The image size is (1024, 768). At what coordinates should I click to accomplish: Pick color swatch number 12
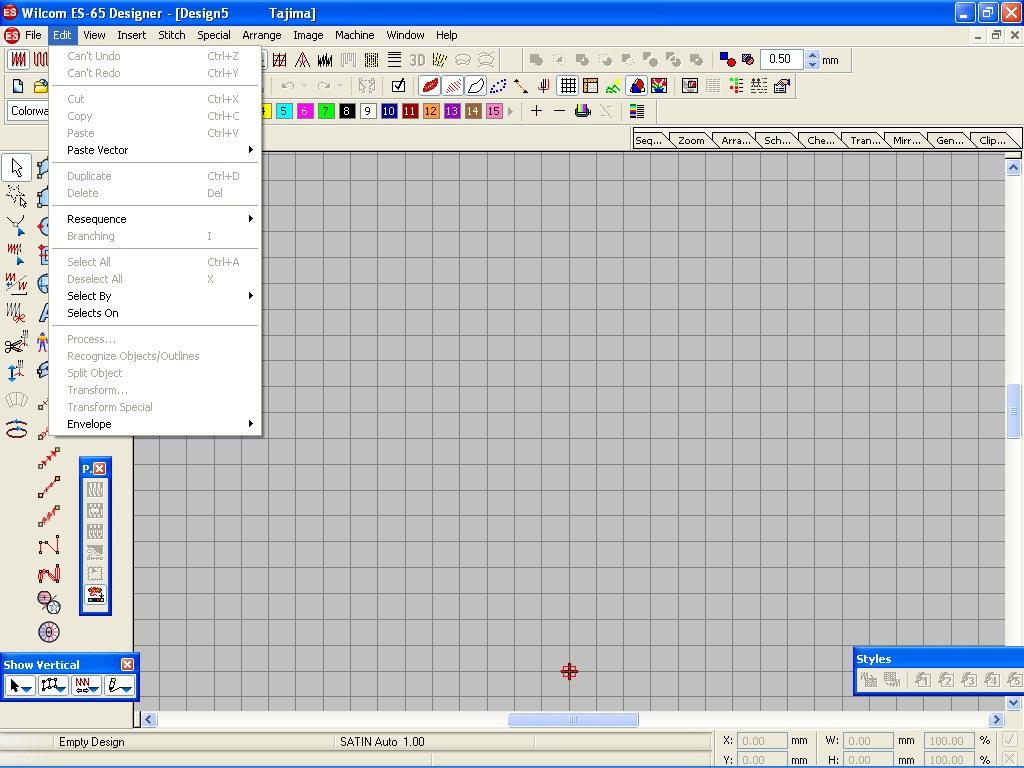tap(430, 111)
